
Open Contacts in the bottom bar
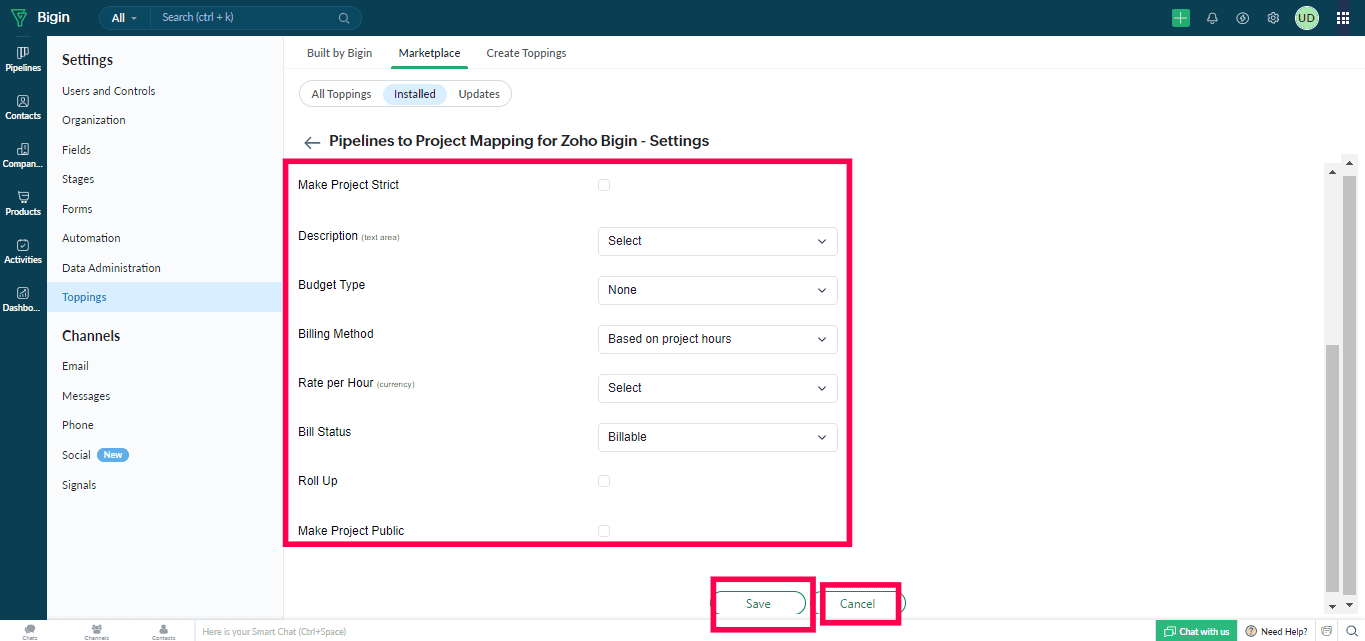click(163, 631)
